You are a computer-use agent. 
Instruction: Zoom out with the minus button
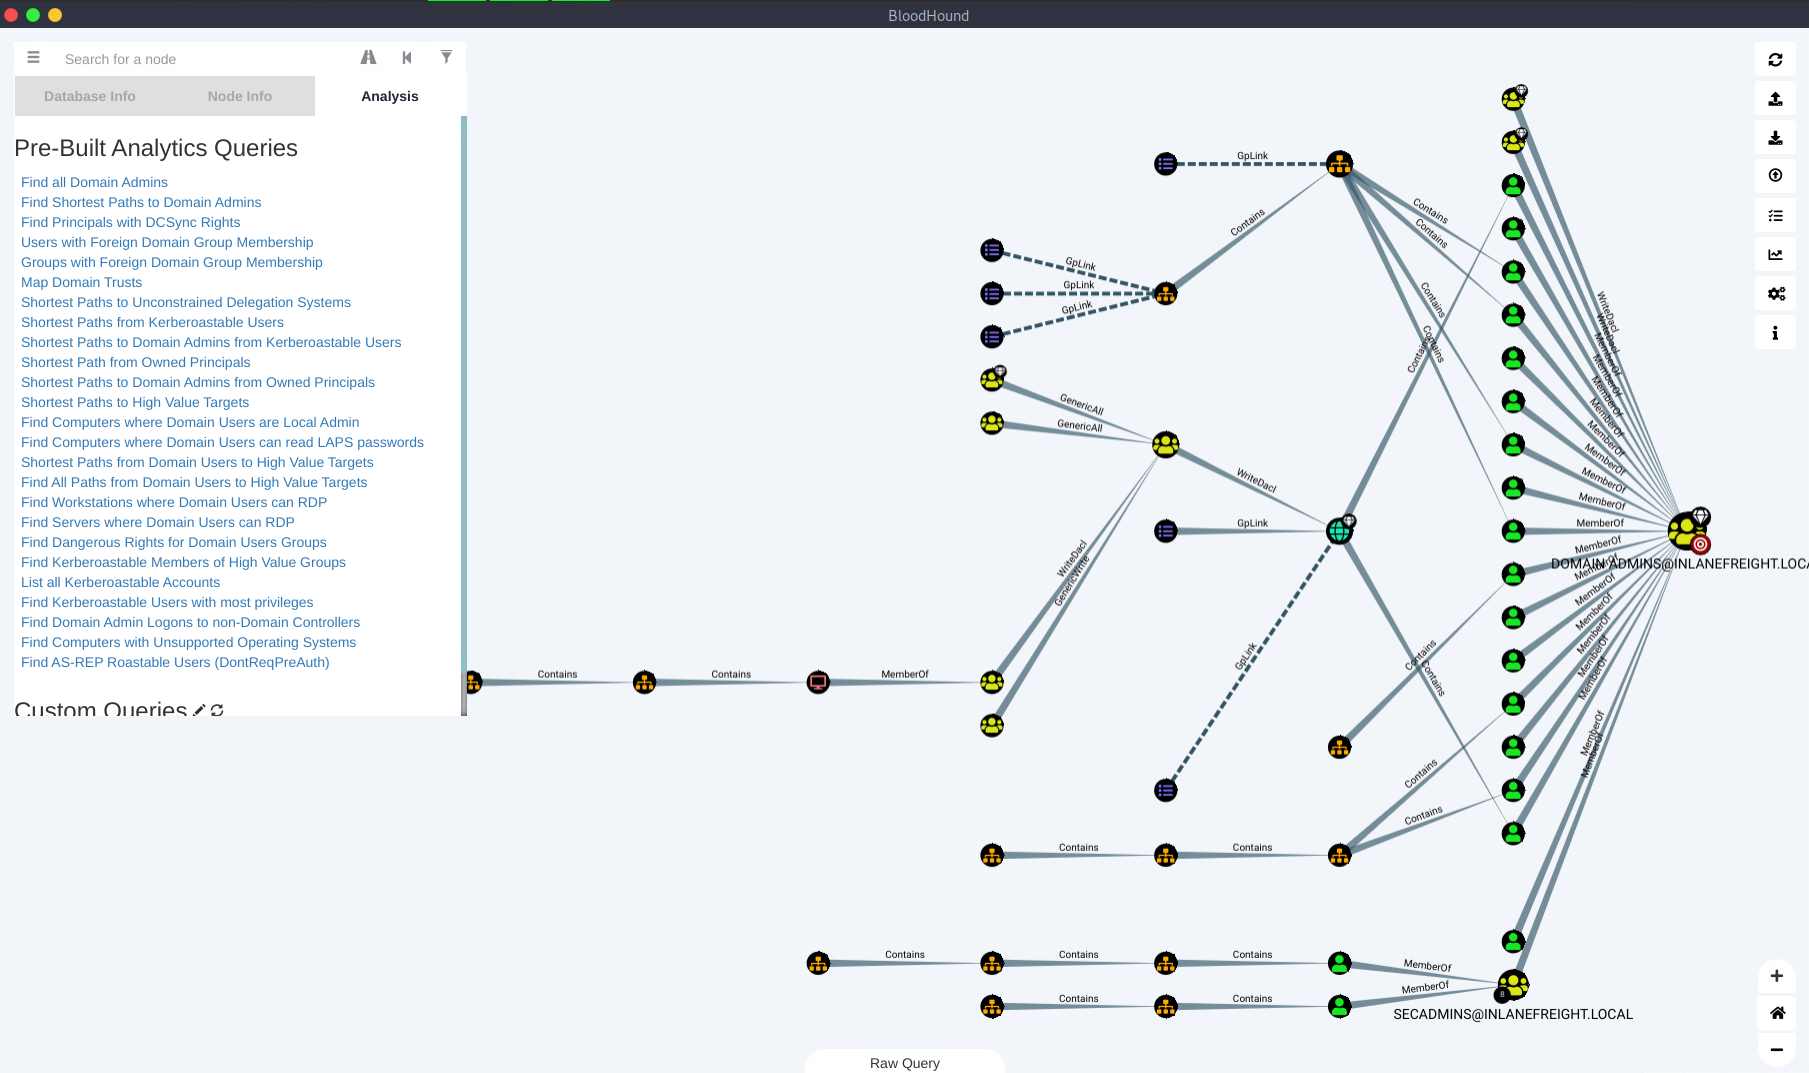click(1776, 1049)
